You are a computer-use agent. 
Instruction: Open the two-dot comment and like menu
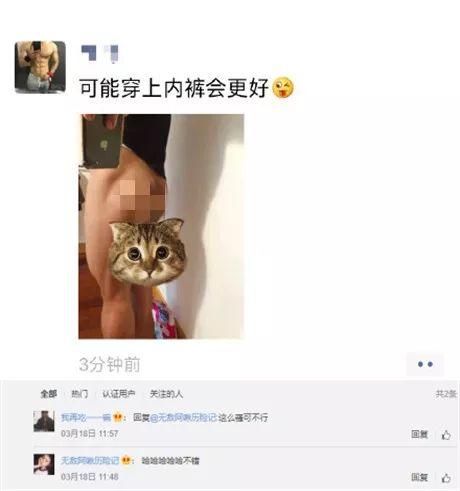[425, 364]
